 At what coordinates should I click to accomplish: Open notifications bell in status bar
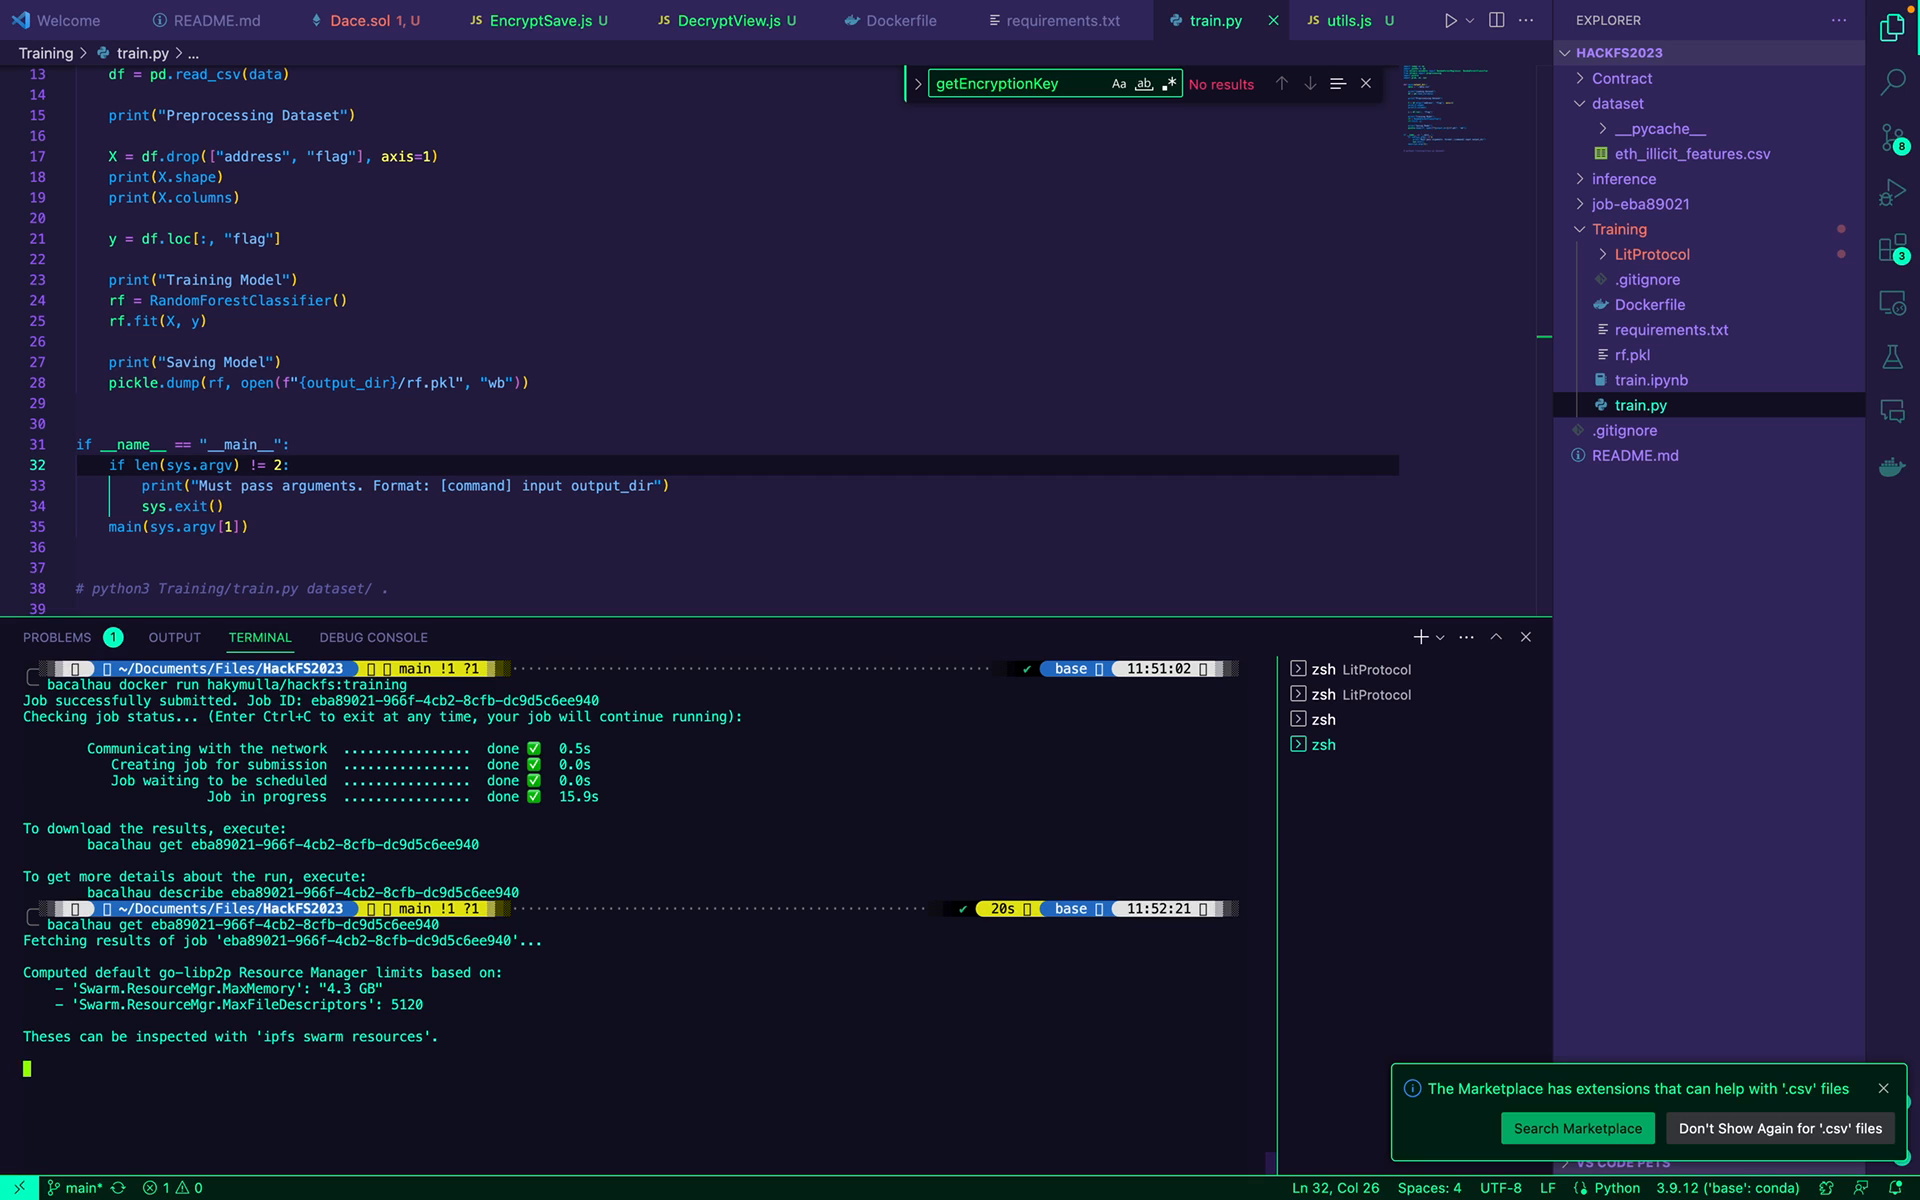click(1895, 1188)
